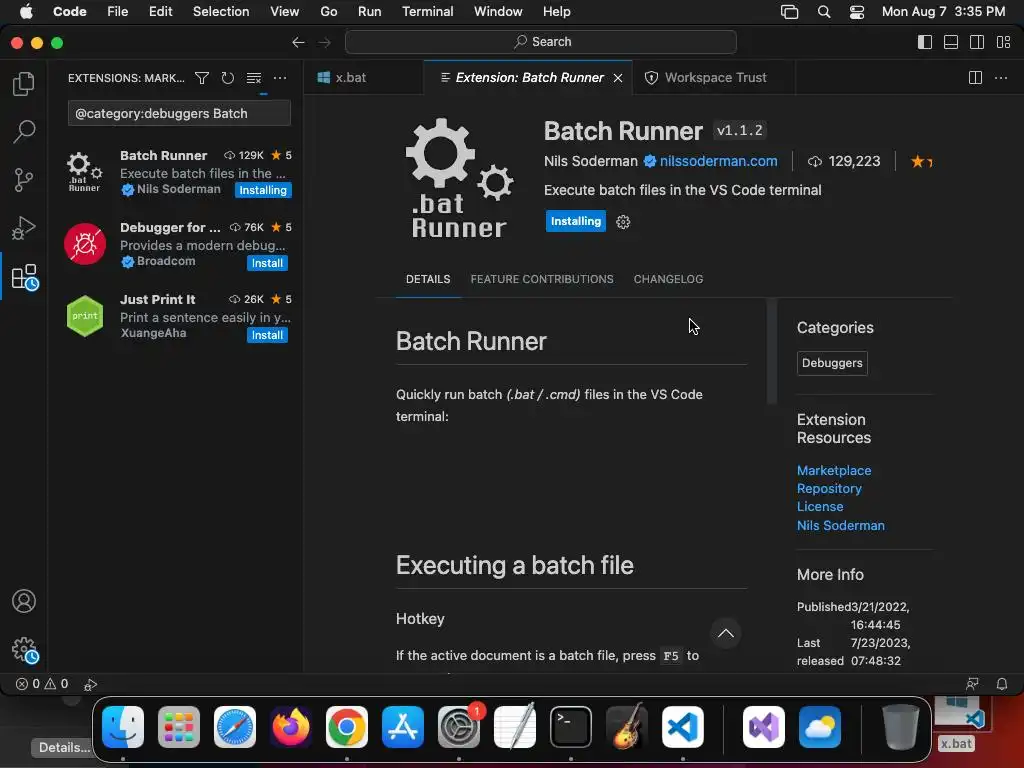Open Google Chrome from the Dock
Viewport: 1024px width, 768px height.
point(347,727)
